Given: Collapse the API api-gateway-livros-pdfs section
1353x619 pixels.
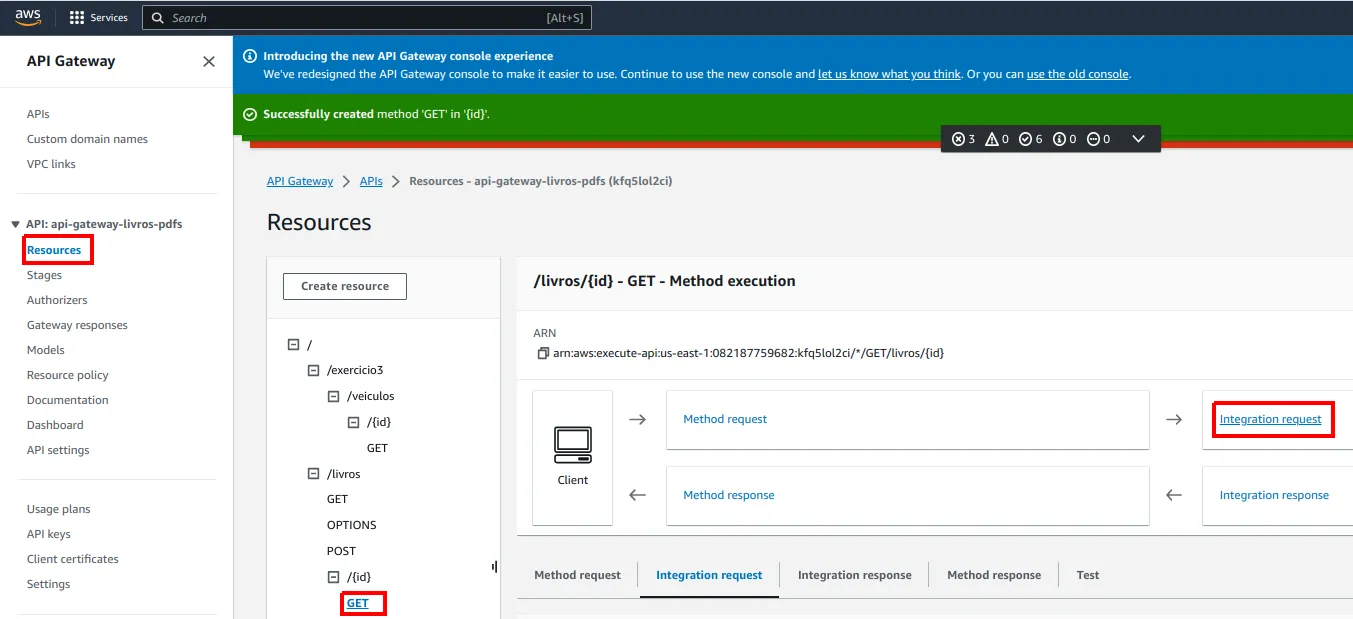Looking at the screenshot, I should [15, 224].
